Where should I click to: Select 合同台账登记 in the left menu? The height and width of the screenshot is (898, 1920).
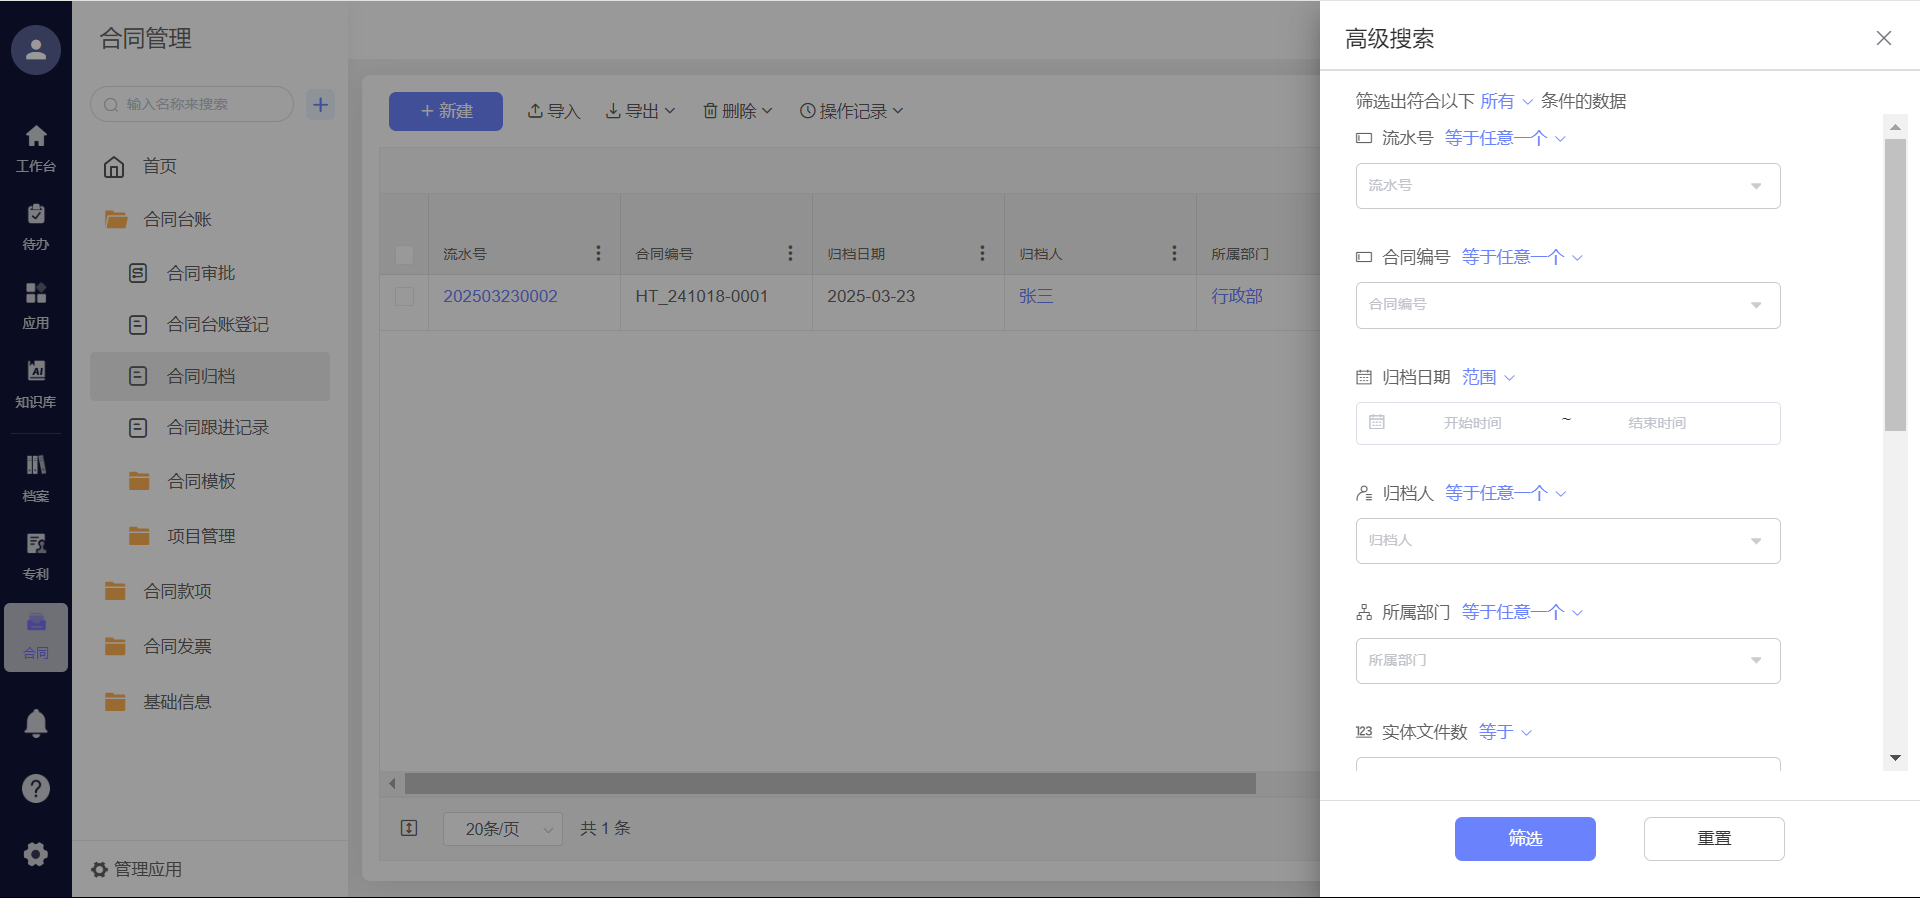pos(217,325)
